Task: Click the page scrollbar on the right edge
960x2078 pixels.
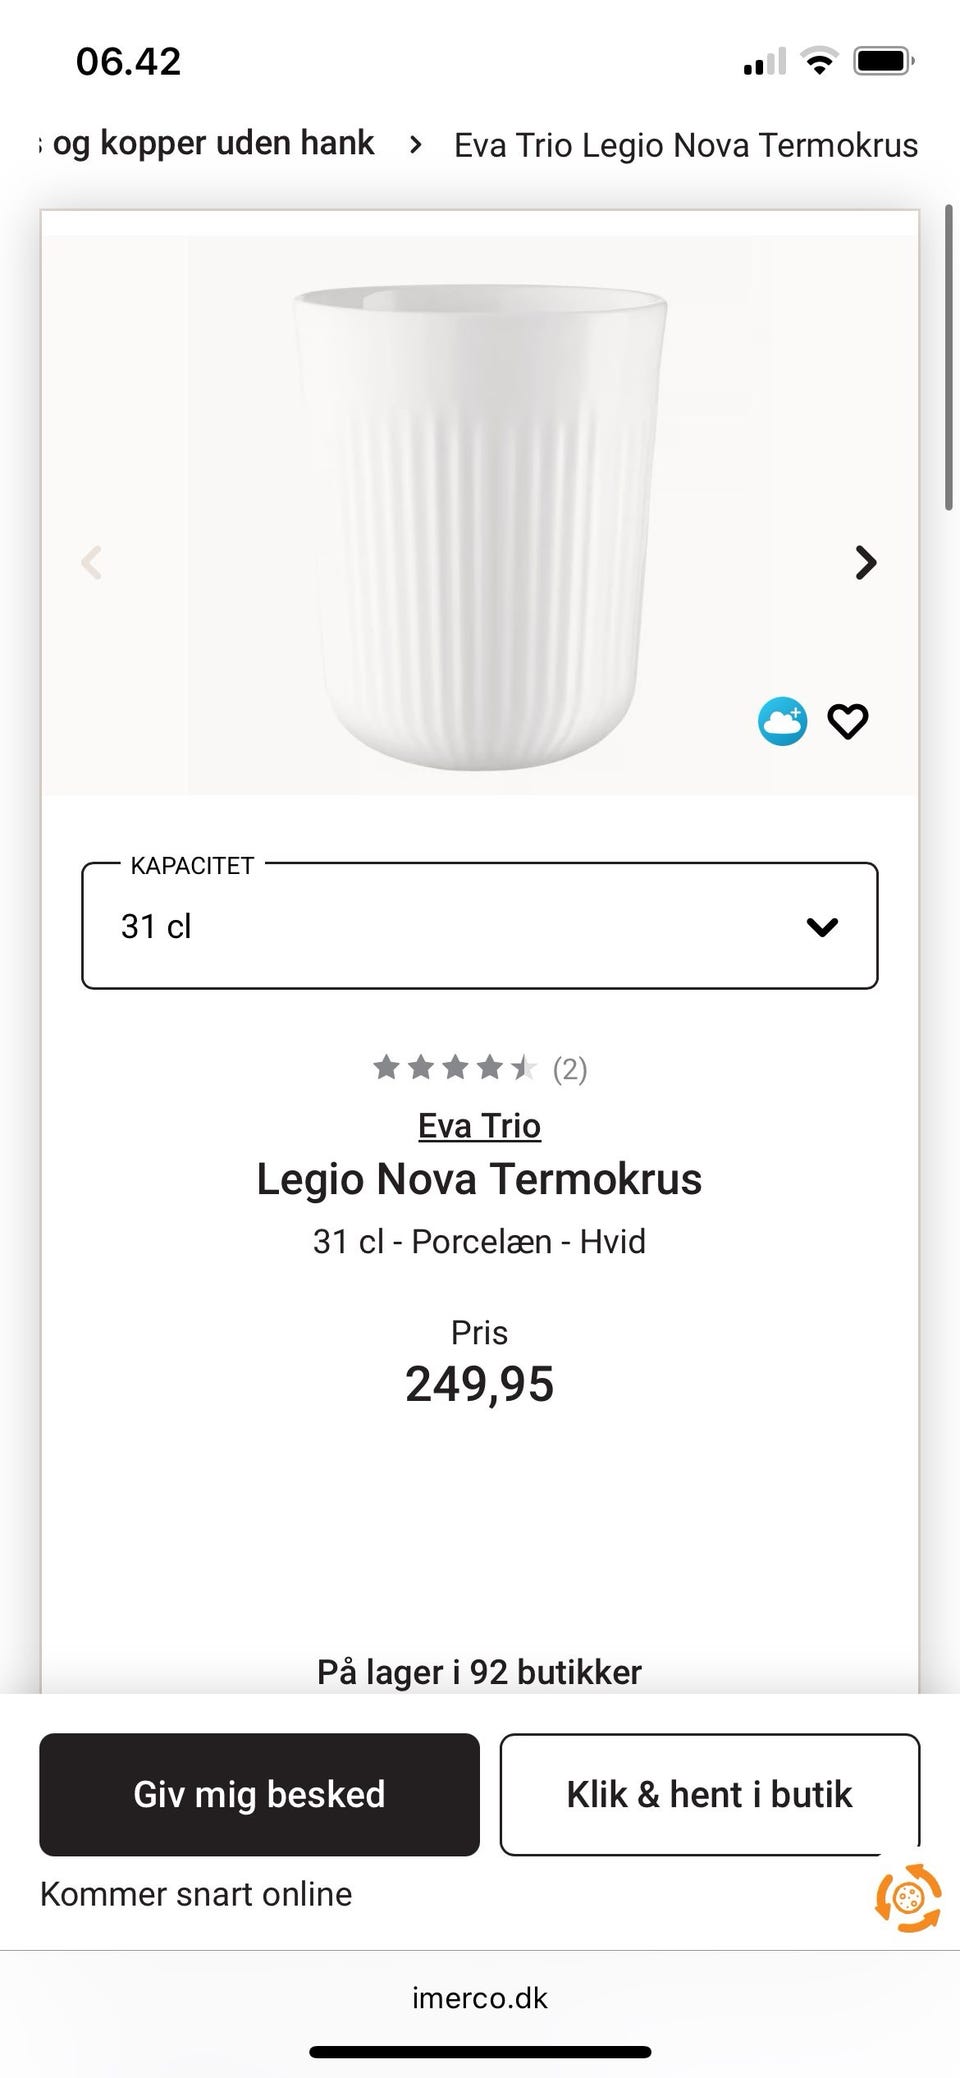Action: click(x=948, y=360)
